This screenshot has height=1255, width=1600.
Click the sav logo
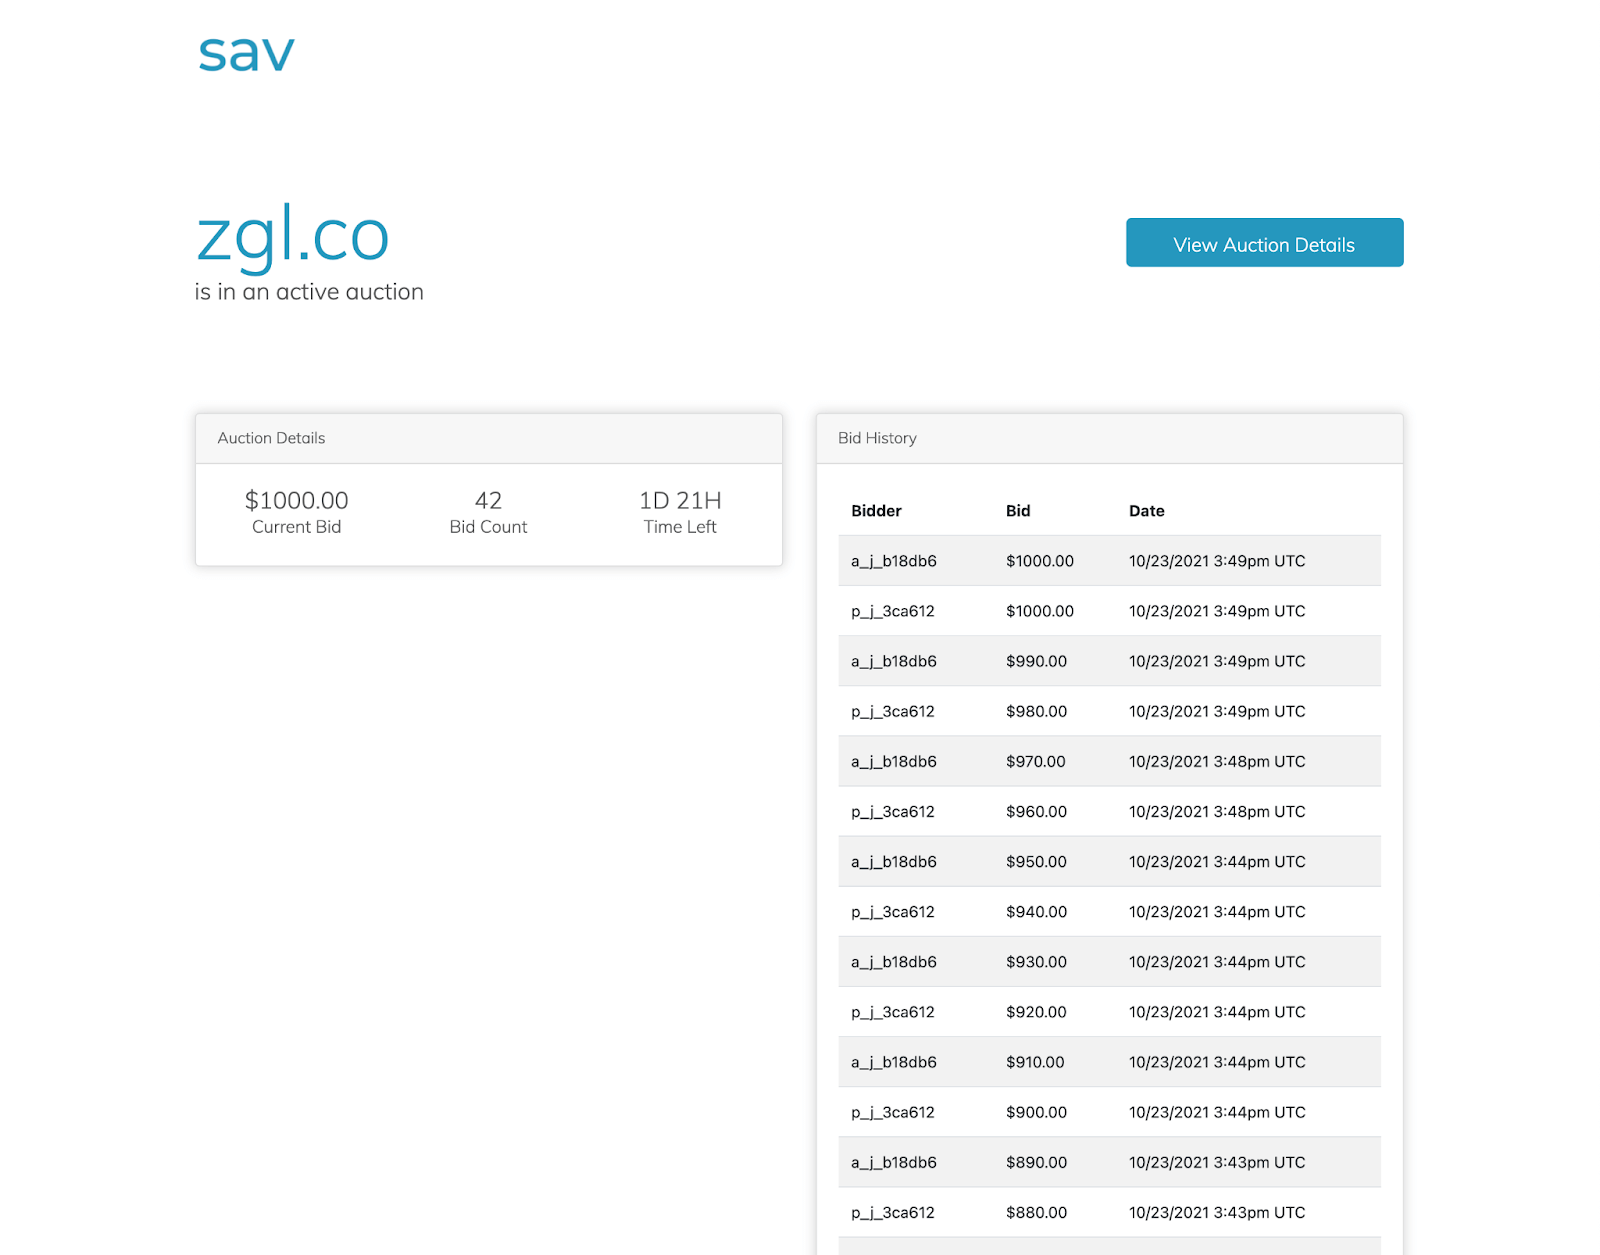[x=246, y=54]
